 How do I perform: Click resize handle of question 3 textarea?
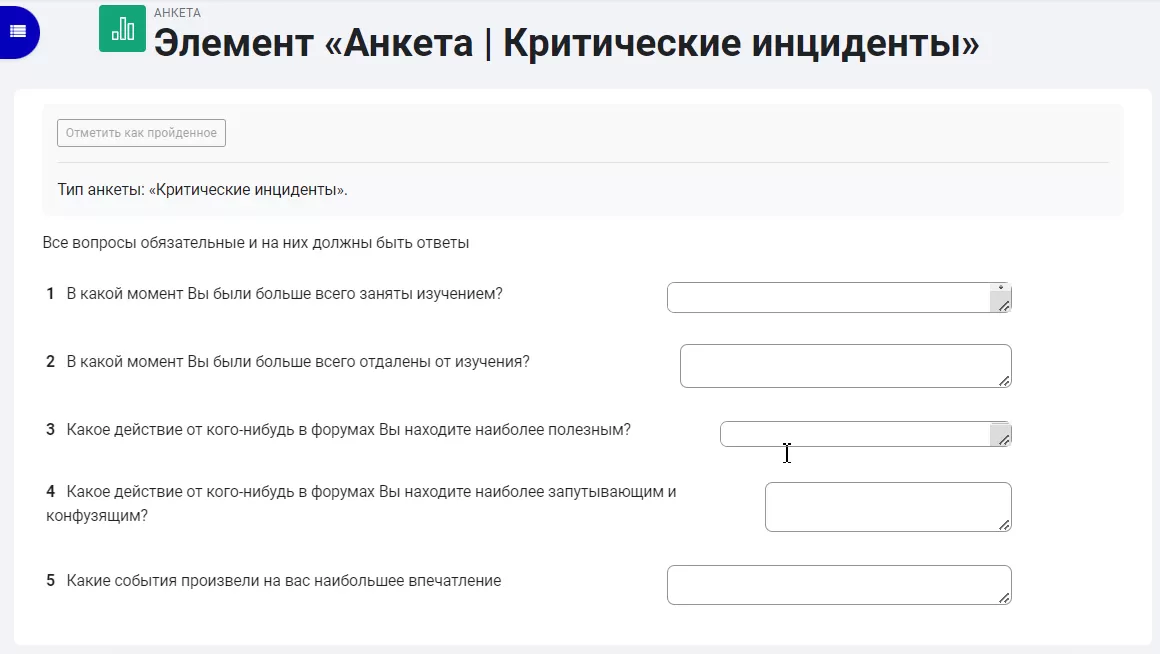pos(1004,440)
